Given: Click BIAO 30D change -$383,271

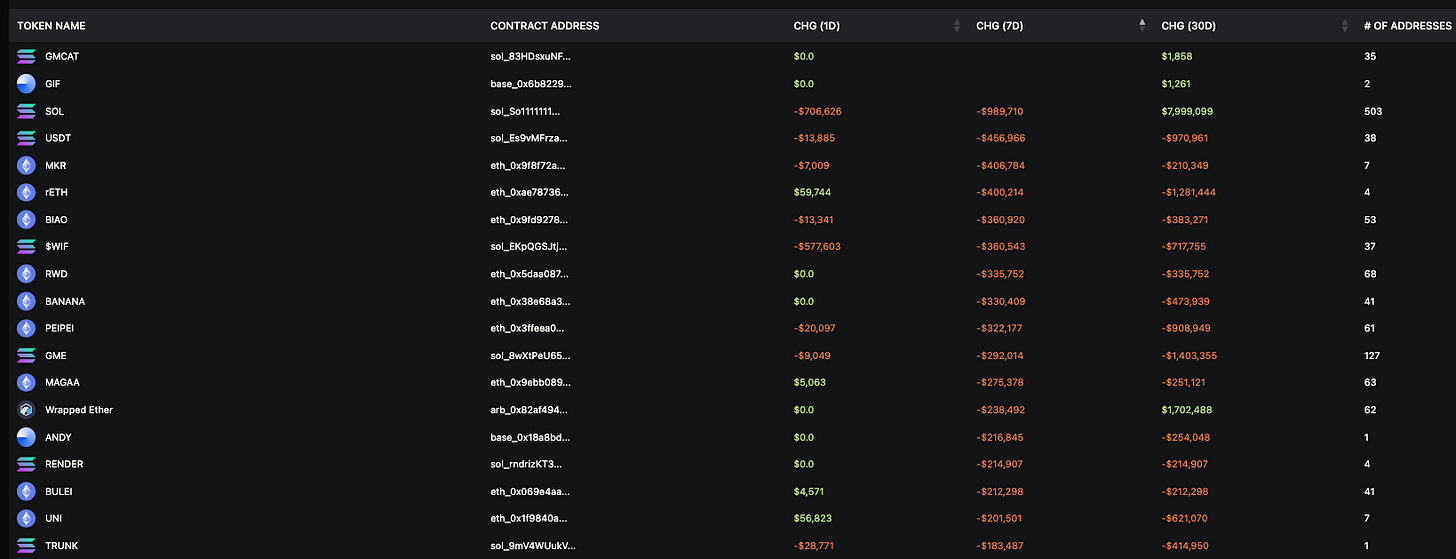Looking at the screenshot, I should 1185,219.
